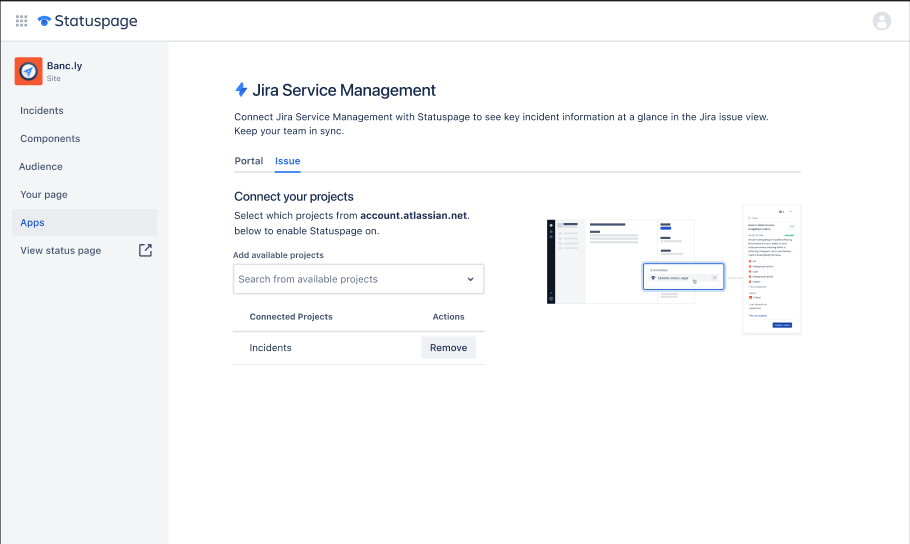This screenshot has width=910, height=544.
Task: Click the Banc.ly site logo icon
Action: click(28, 71)
